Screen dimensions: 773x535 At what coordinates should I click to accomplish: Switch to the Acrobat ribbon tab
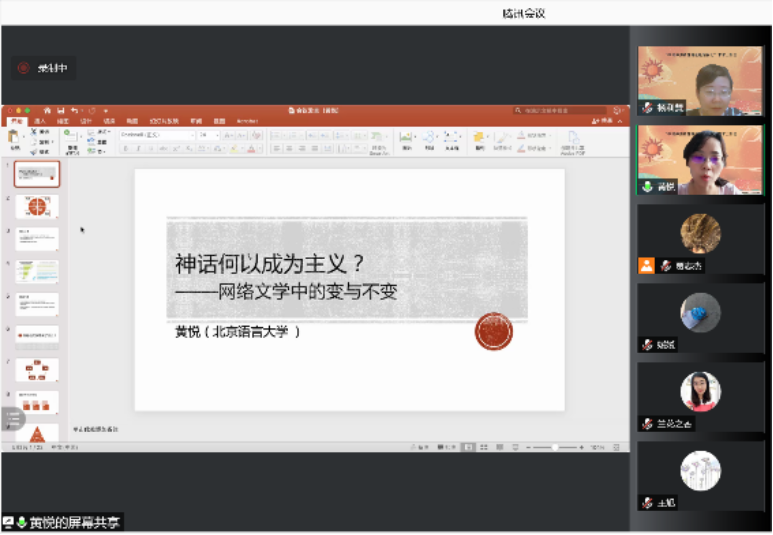tap(246, 121)
